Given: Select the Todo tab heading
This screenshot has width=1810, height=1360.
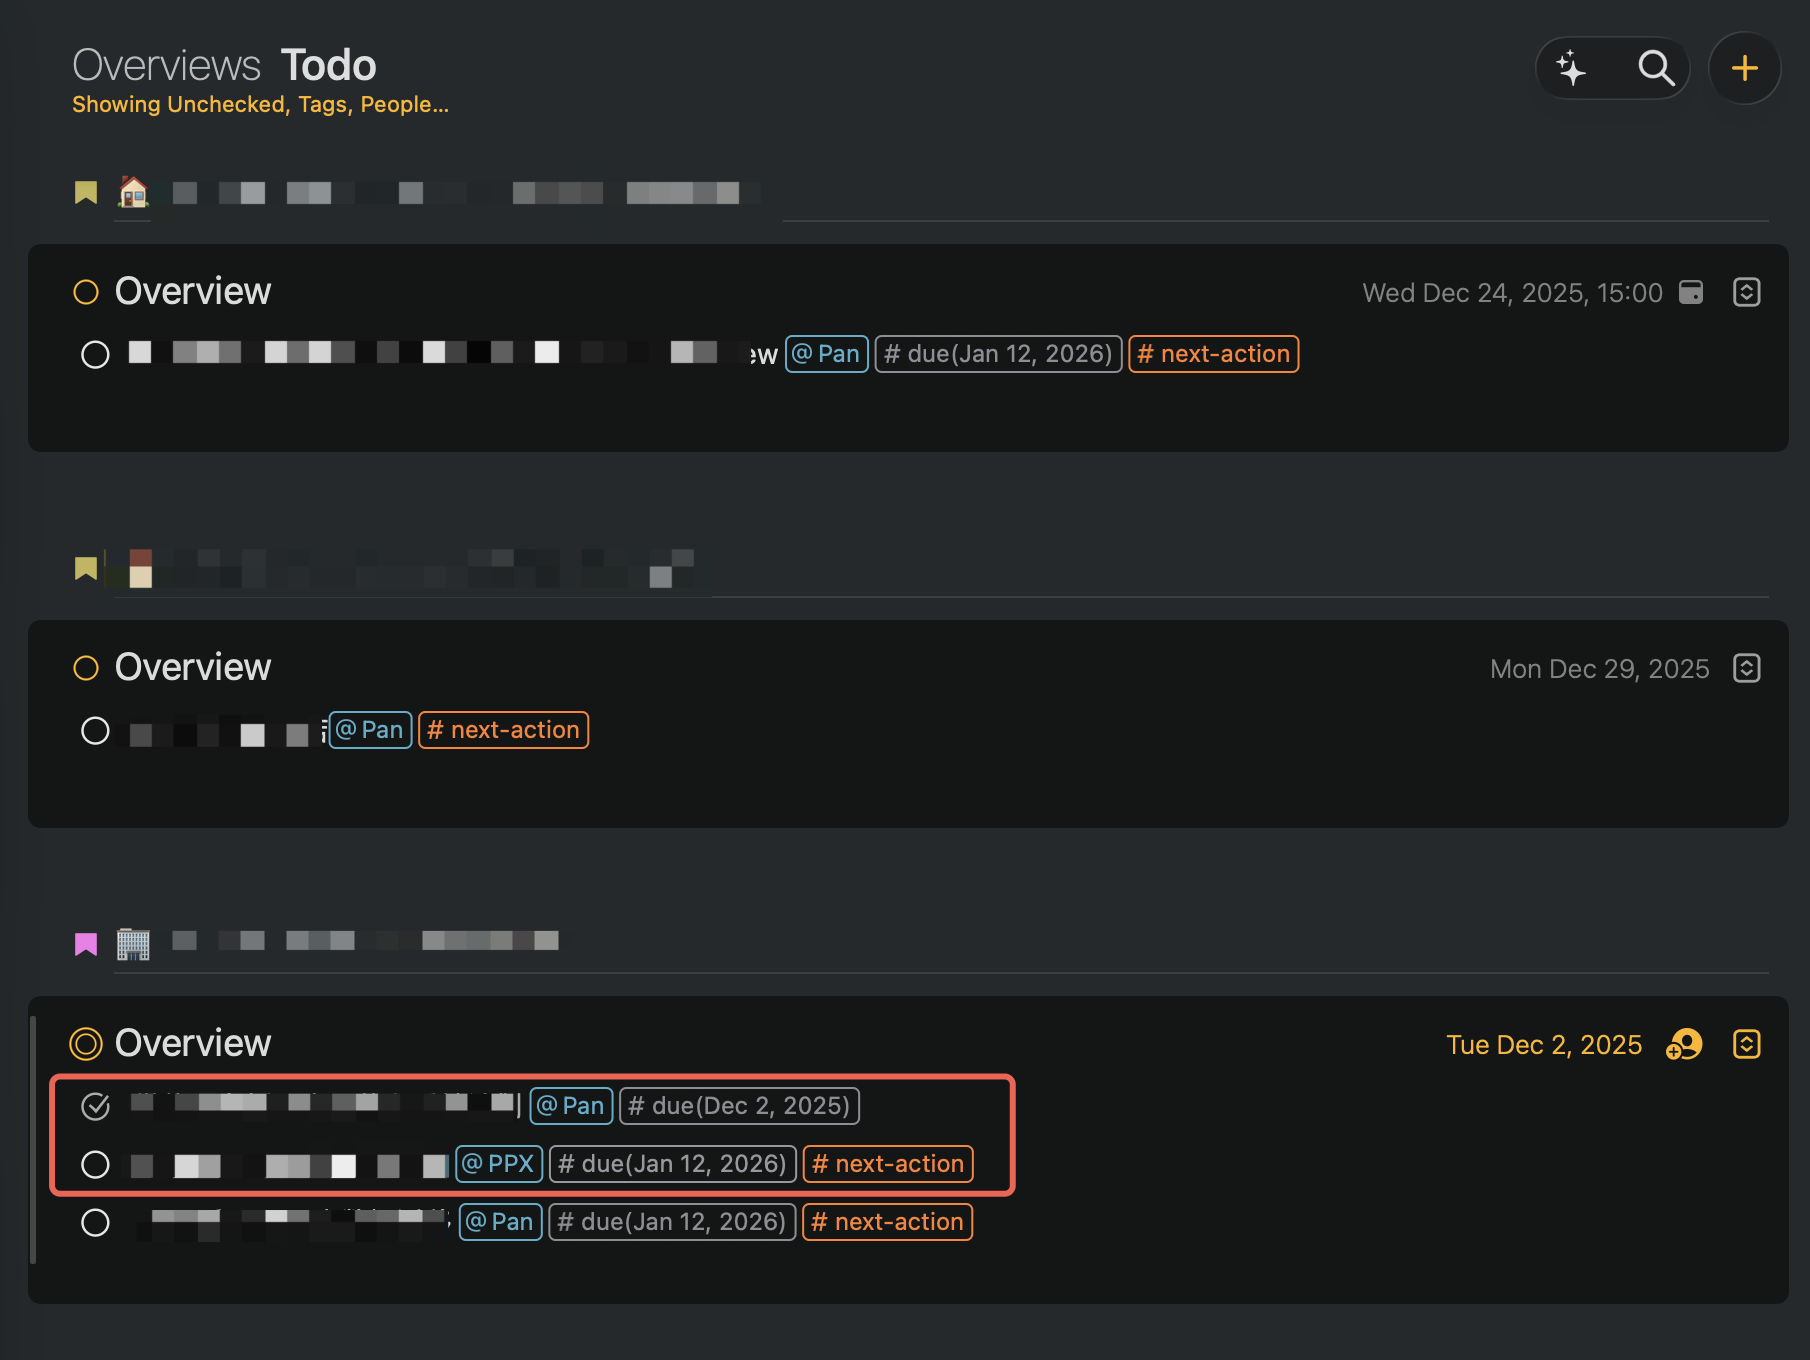Looking at the screenshot, I should [x=328, y=66].
